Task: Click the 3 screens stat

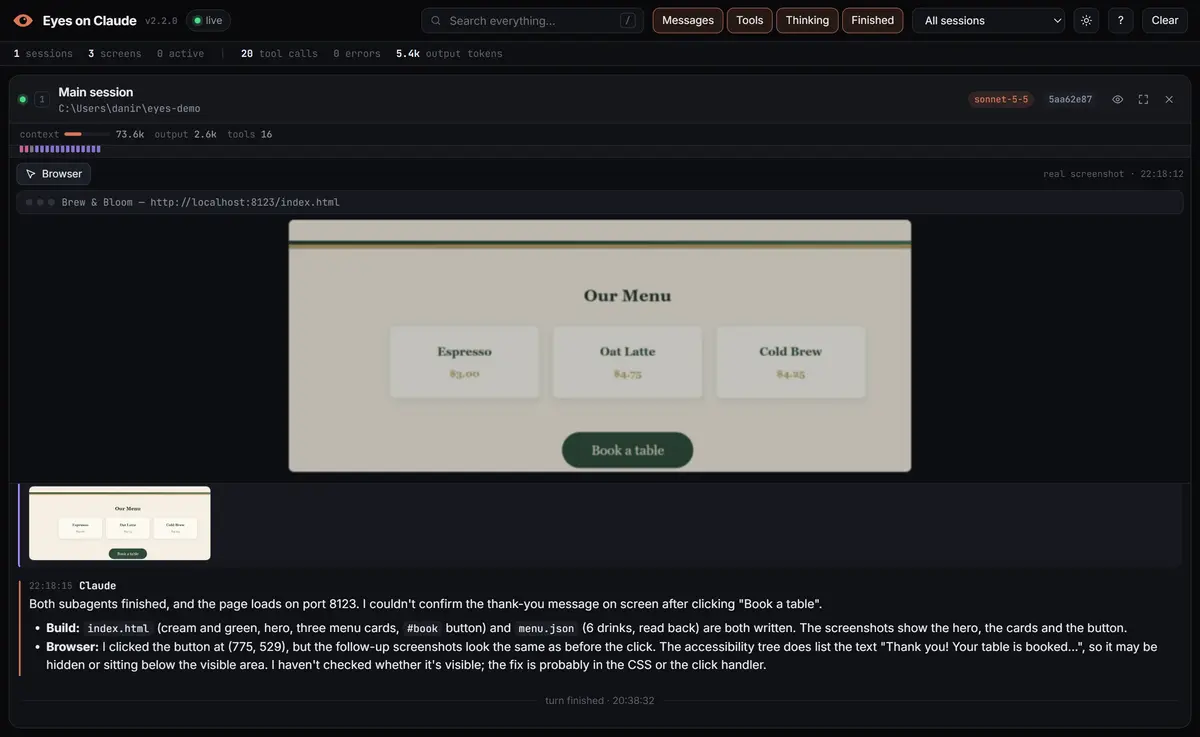Action: (x=114, y=54)
